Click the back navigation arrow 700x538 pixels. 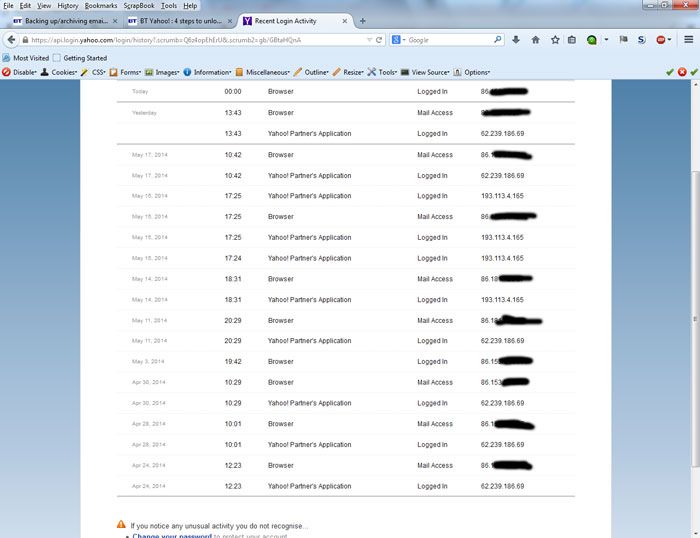(11, 40)
